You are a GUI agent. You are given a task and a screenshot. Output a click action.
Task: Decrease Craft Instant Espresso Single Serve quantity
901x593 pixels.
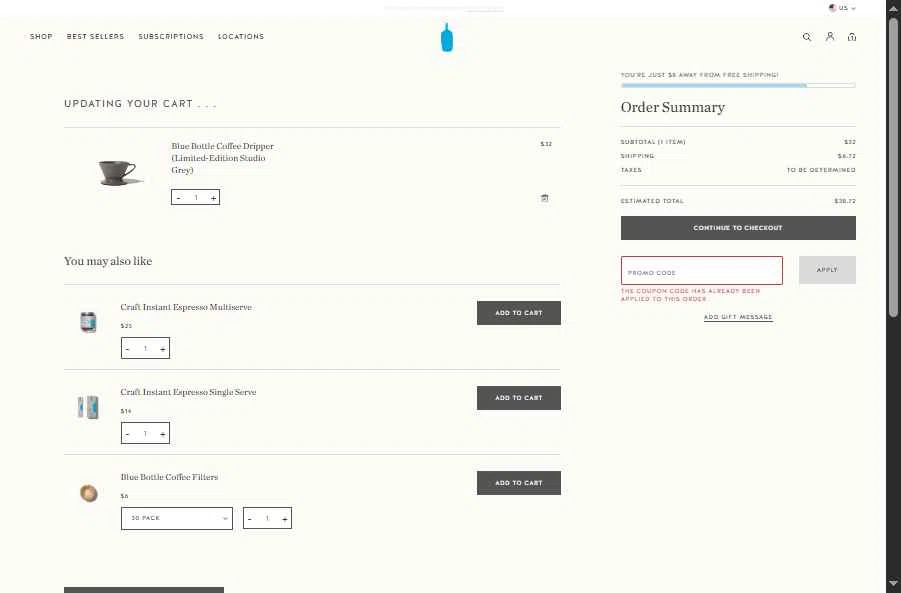[x=128, y=434]
